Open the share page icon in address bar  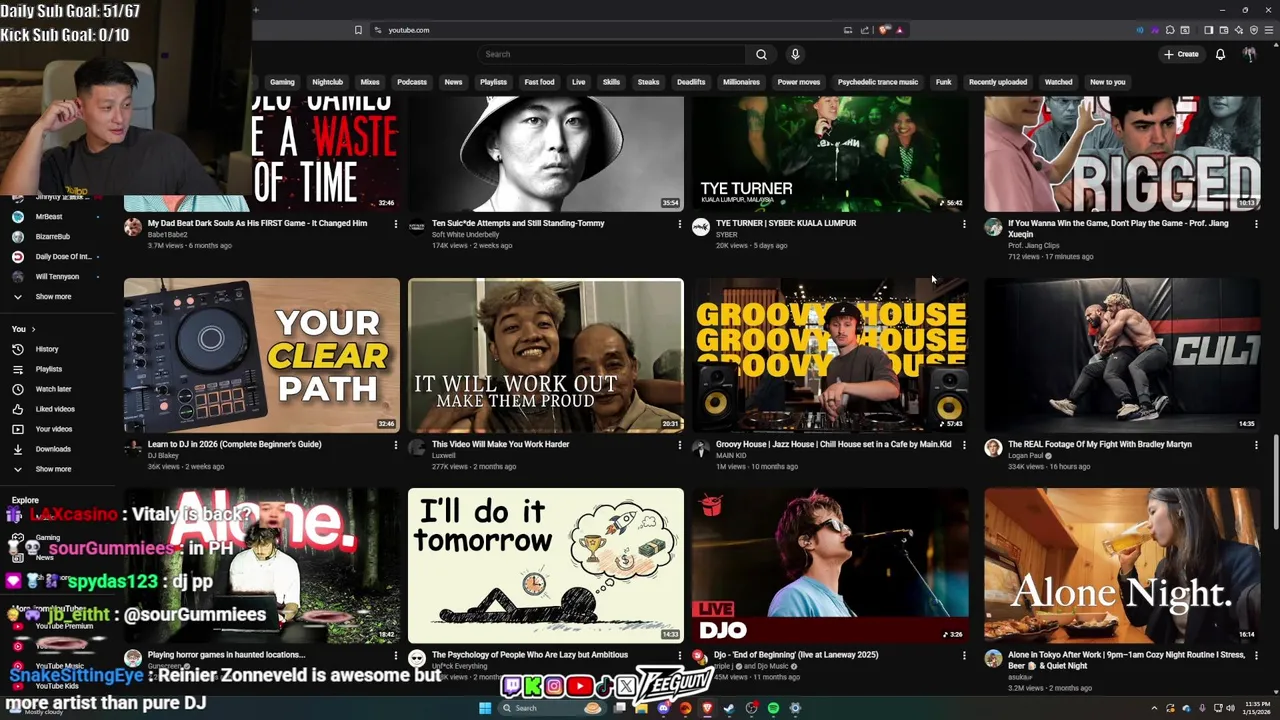865,30
